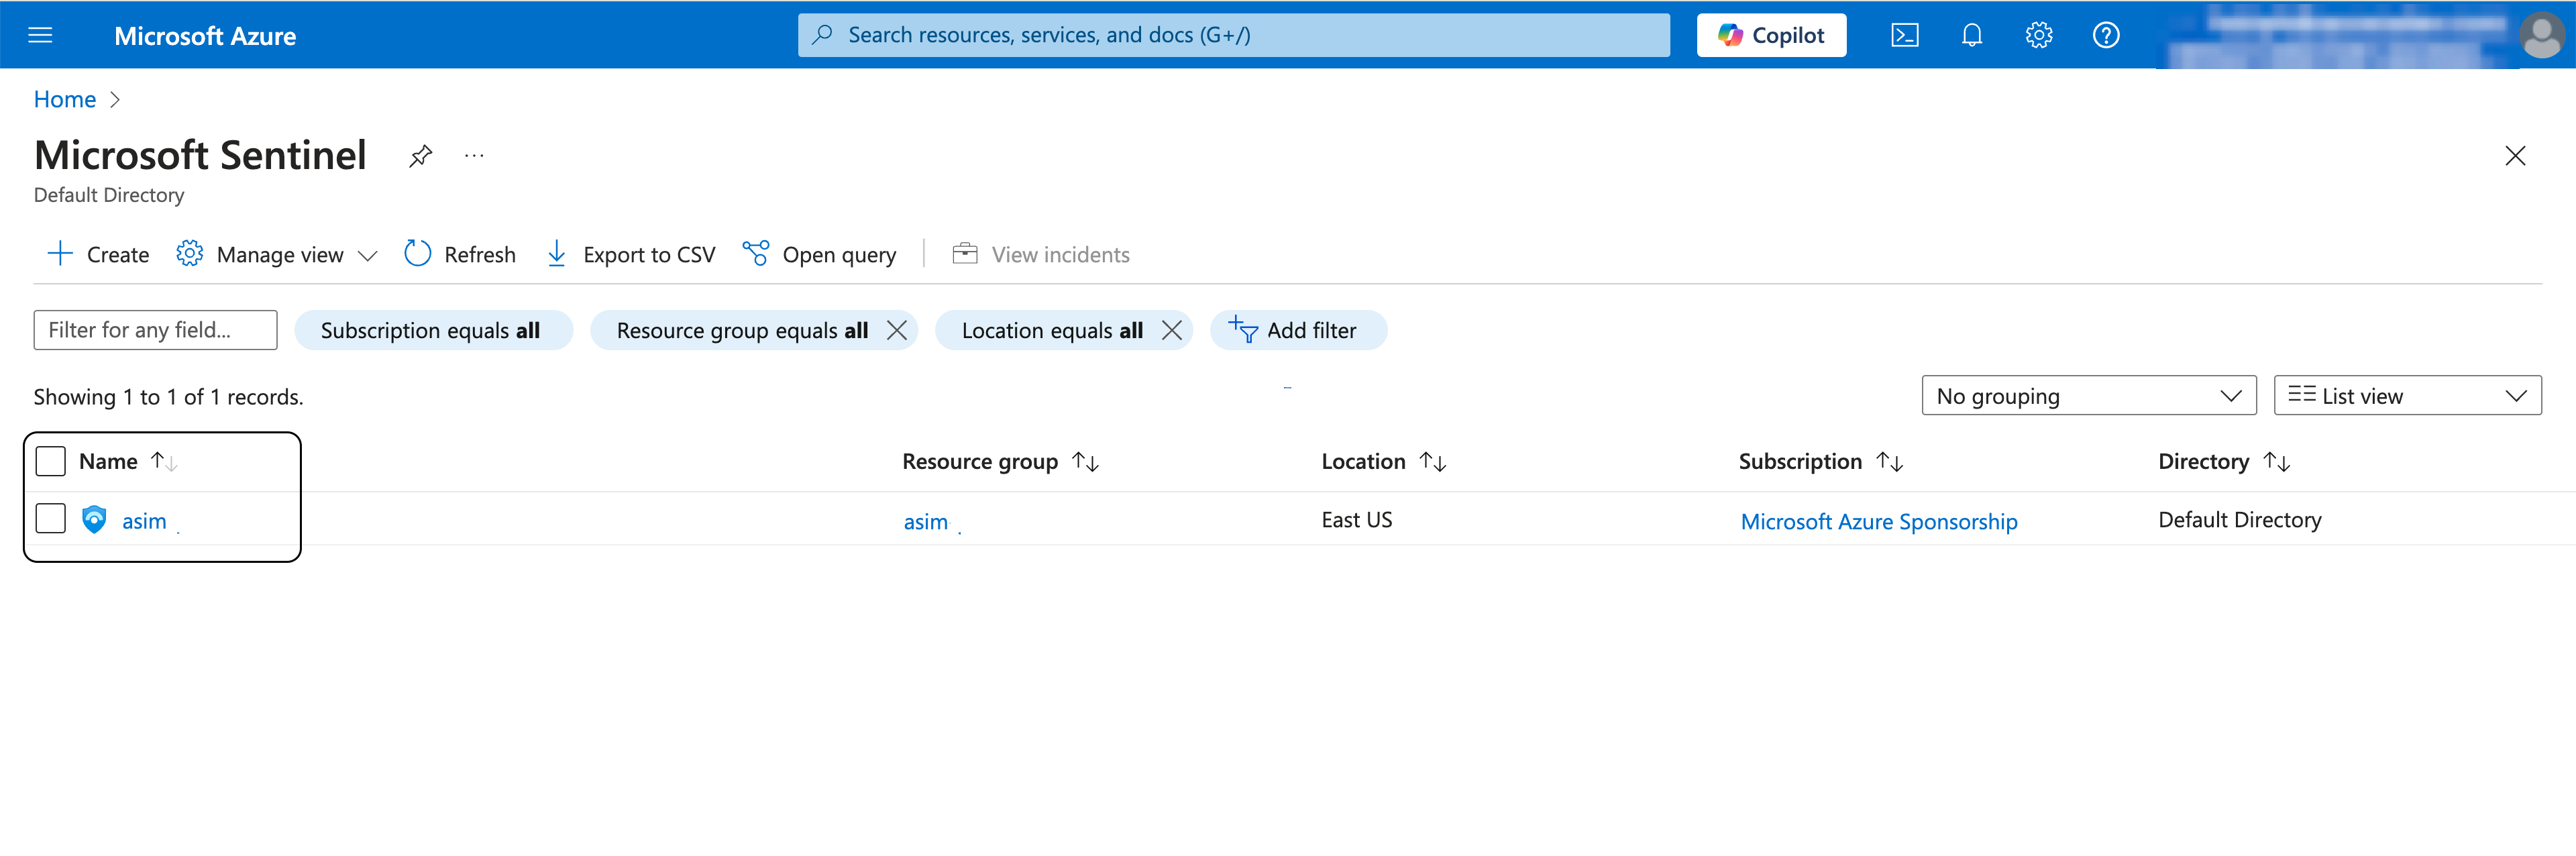
Task: Click the global search resources box
Action: [1233, 36]
